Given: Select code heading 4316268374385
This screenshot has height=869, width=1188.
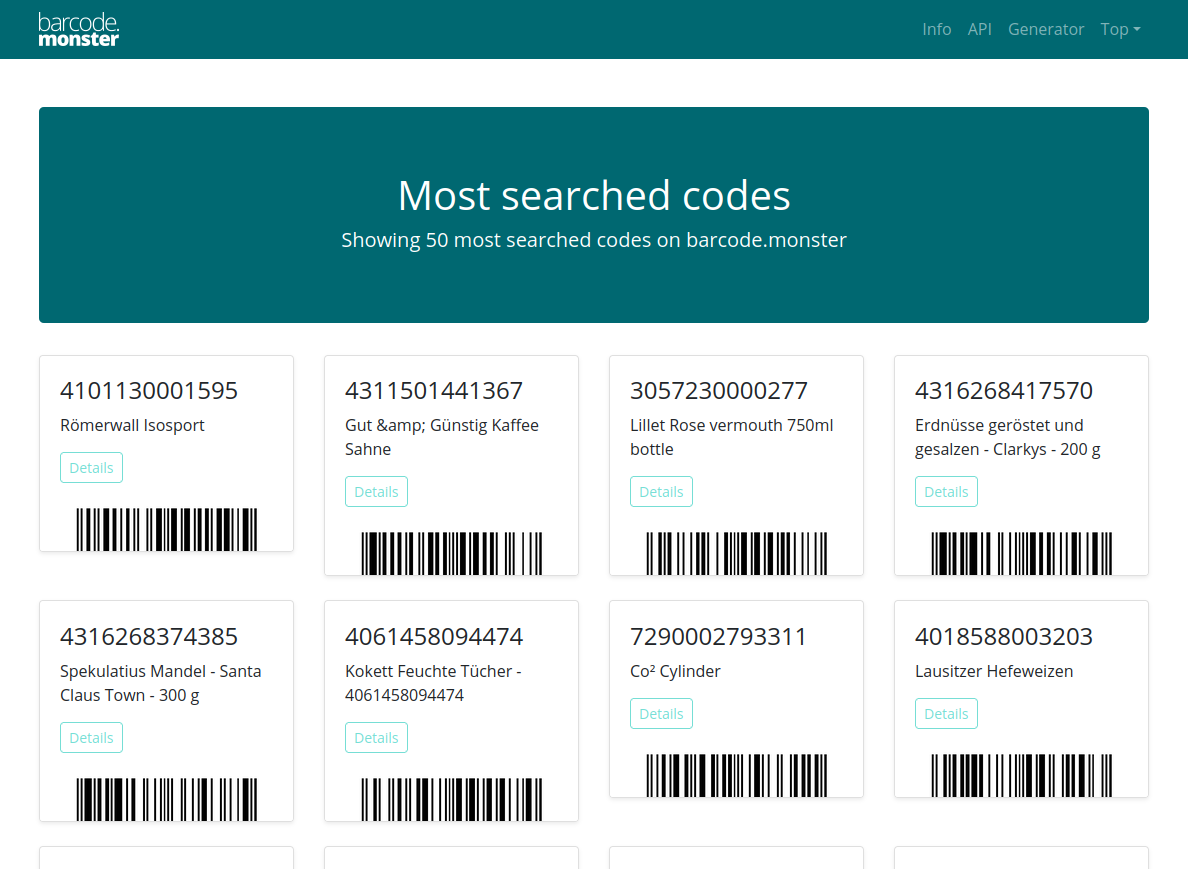Looking at the screenshot, I should (x=149, y=637).
